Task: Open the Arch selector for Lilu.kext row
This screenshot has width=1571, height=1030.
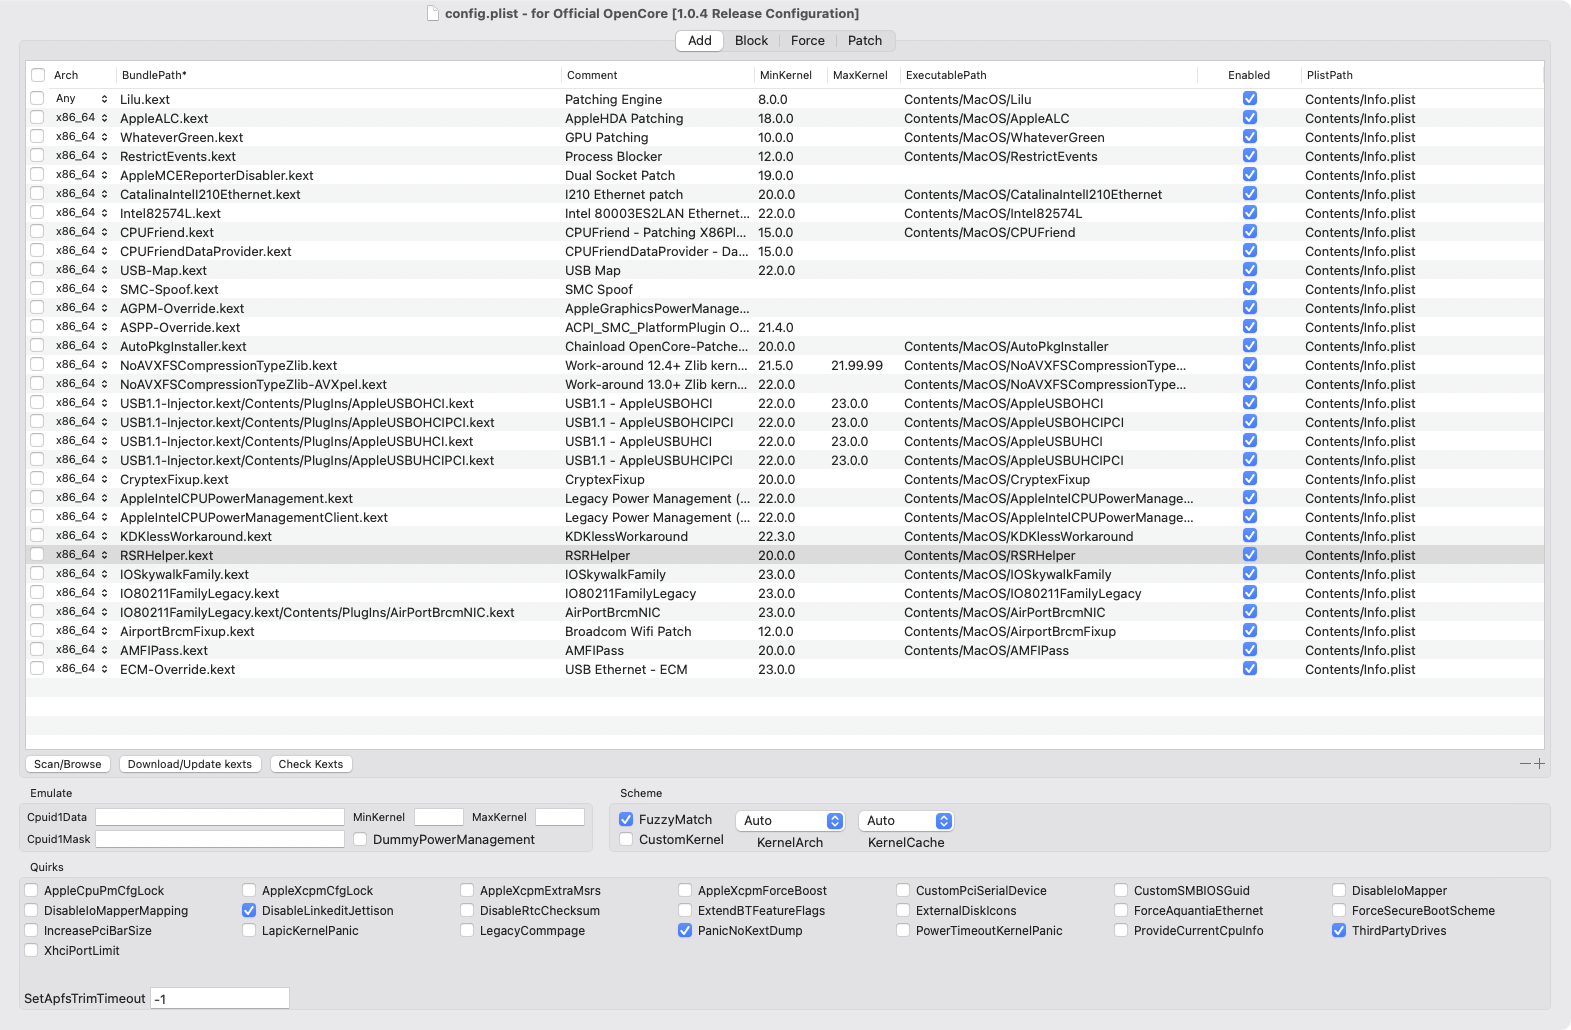Action: [82, 99]
